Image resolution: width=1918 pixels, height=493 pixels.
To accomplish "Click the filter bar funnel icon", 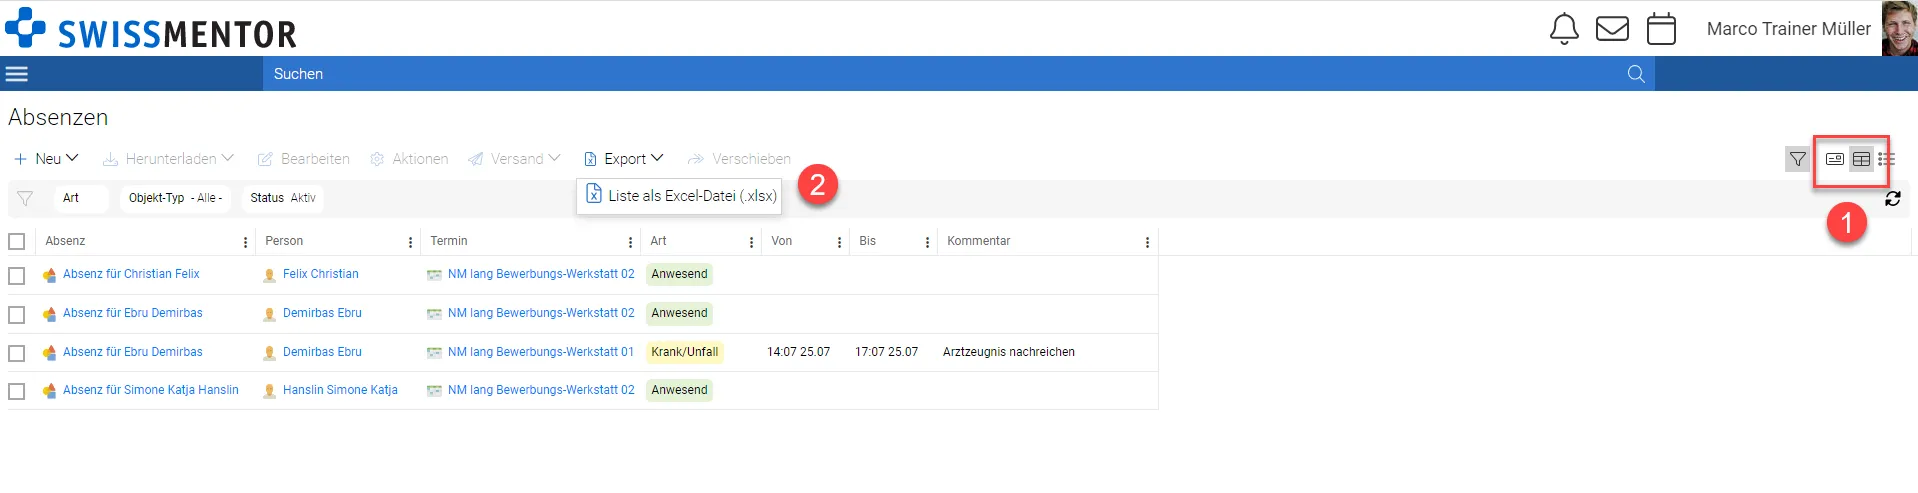I will click(x=25, y=198).
